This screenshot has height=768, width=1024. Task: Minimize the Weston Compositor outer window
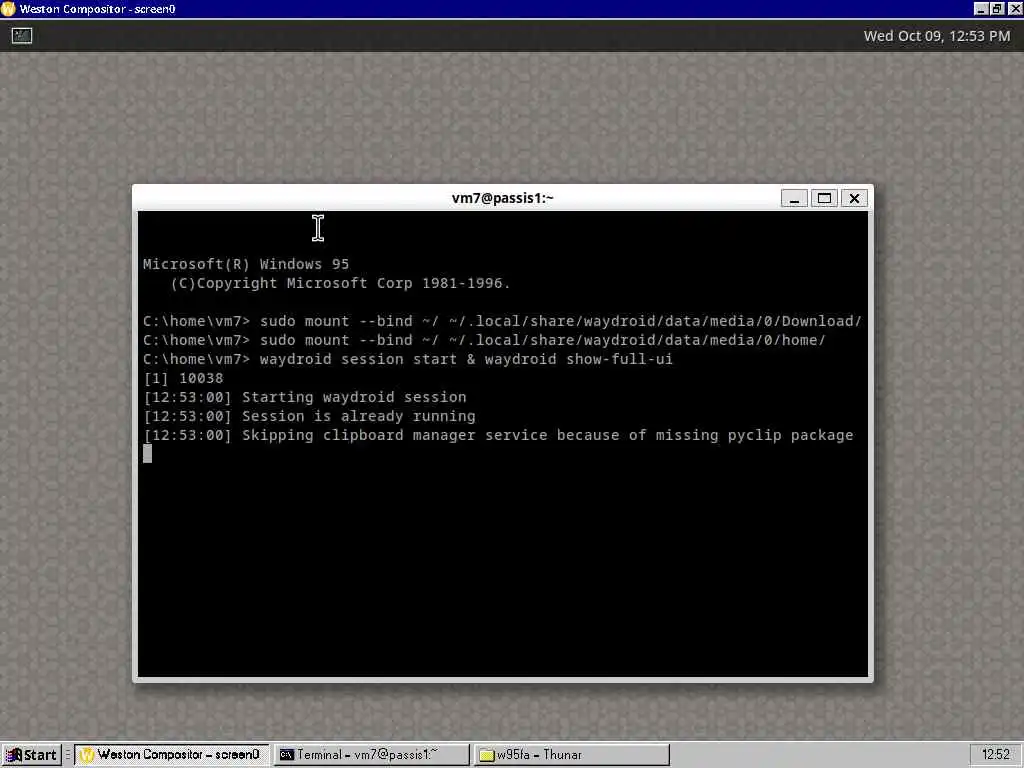click(981, 9)
